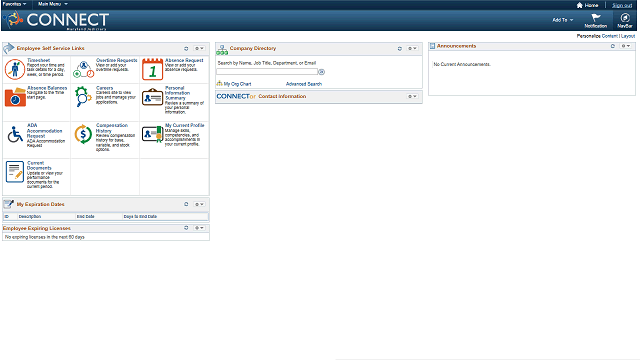Open Company Directory settings dropdown
The height and width of the screenshot is (360, 640).
tap(412, 49)
